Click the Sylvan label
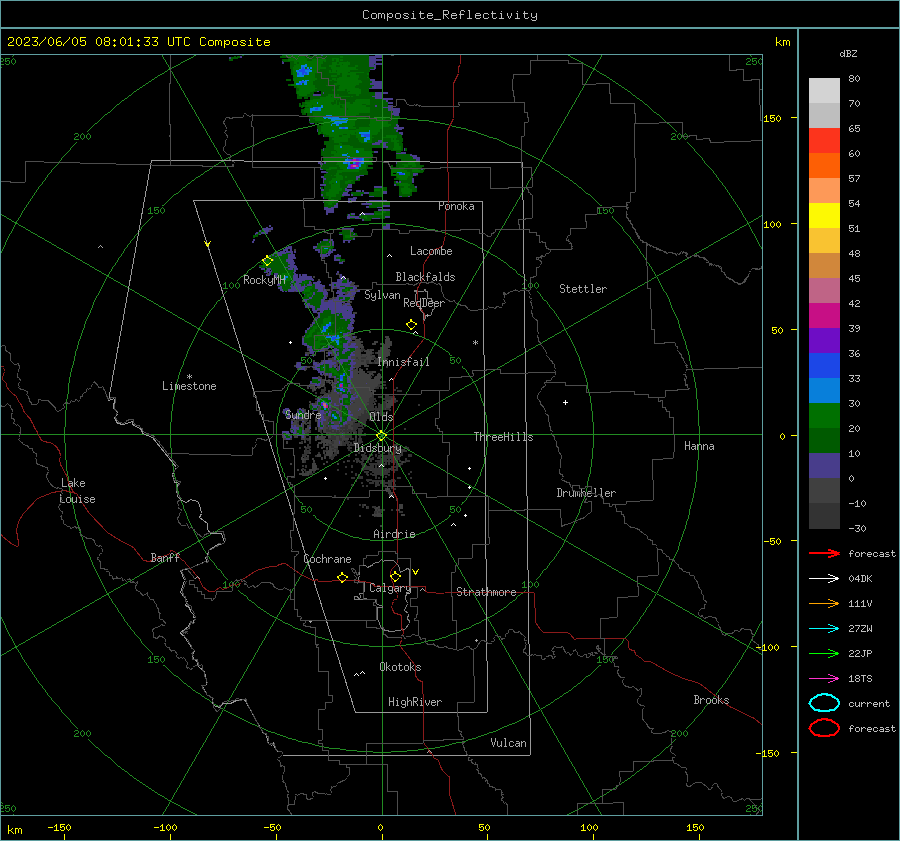 382,295
